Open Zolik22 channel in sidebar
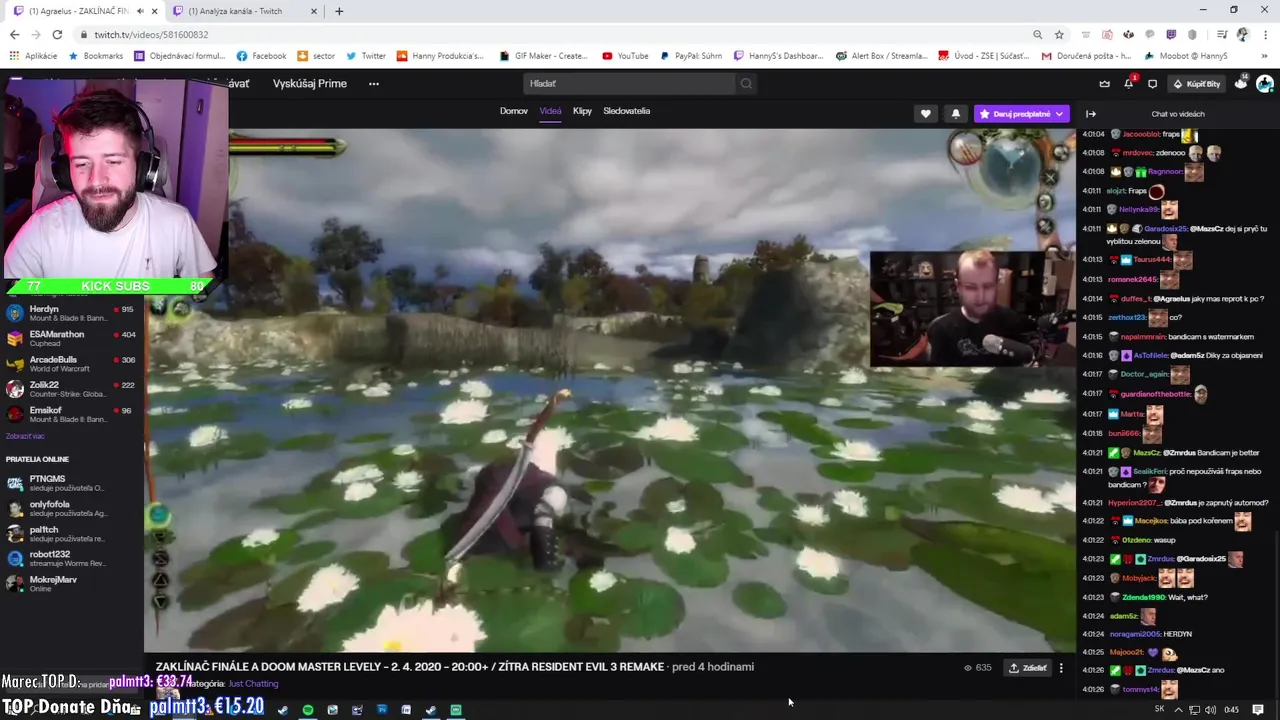Image resolution: width=1280 pixels, height=720 pixels. tap(72, 389)
